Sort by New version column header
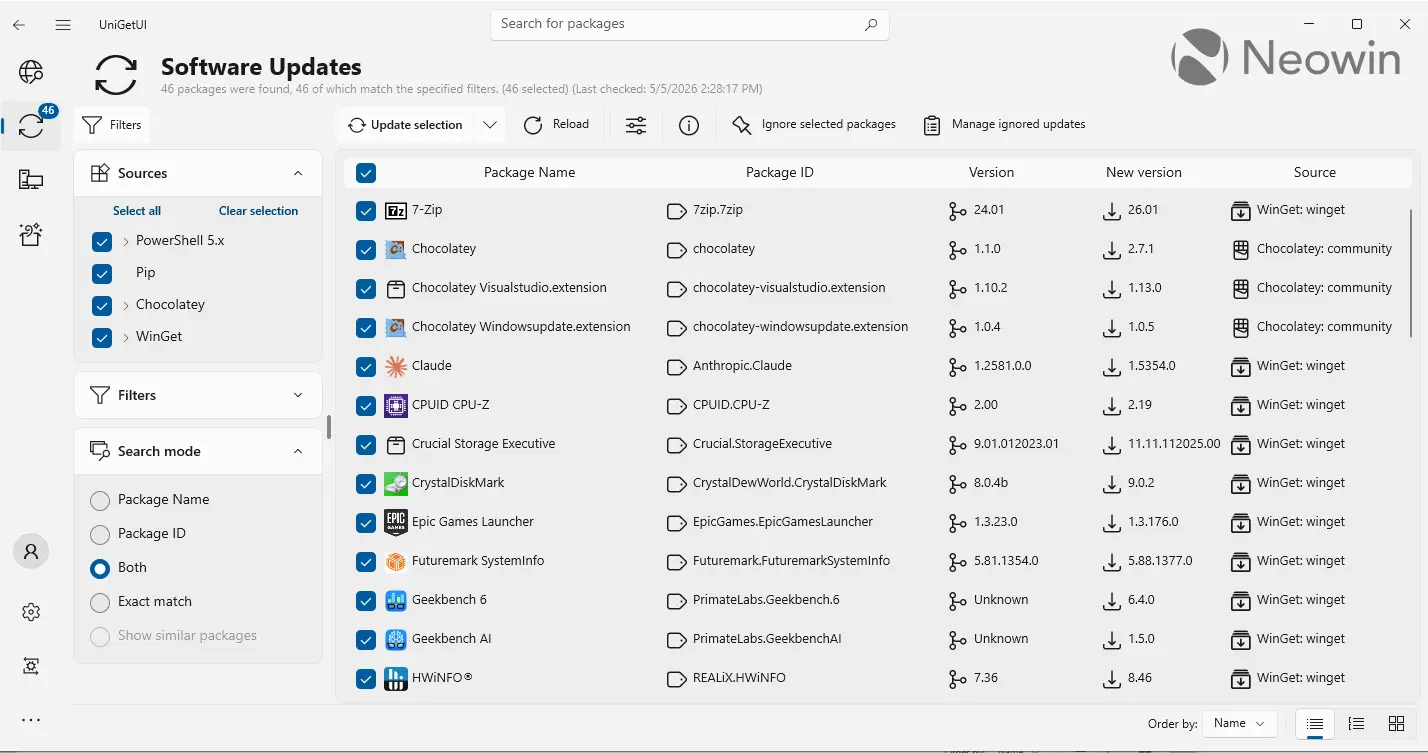This screenshot has width=1428, height=753. click(x=1144, y=172)
